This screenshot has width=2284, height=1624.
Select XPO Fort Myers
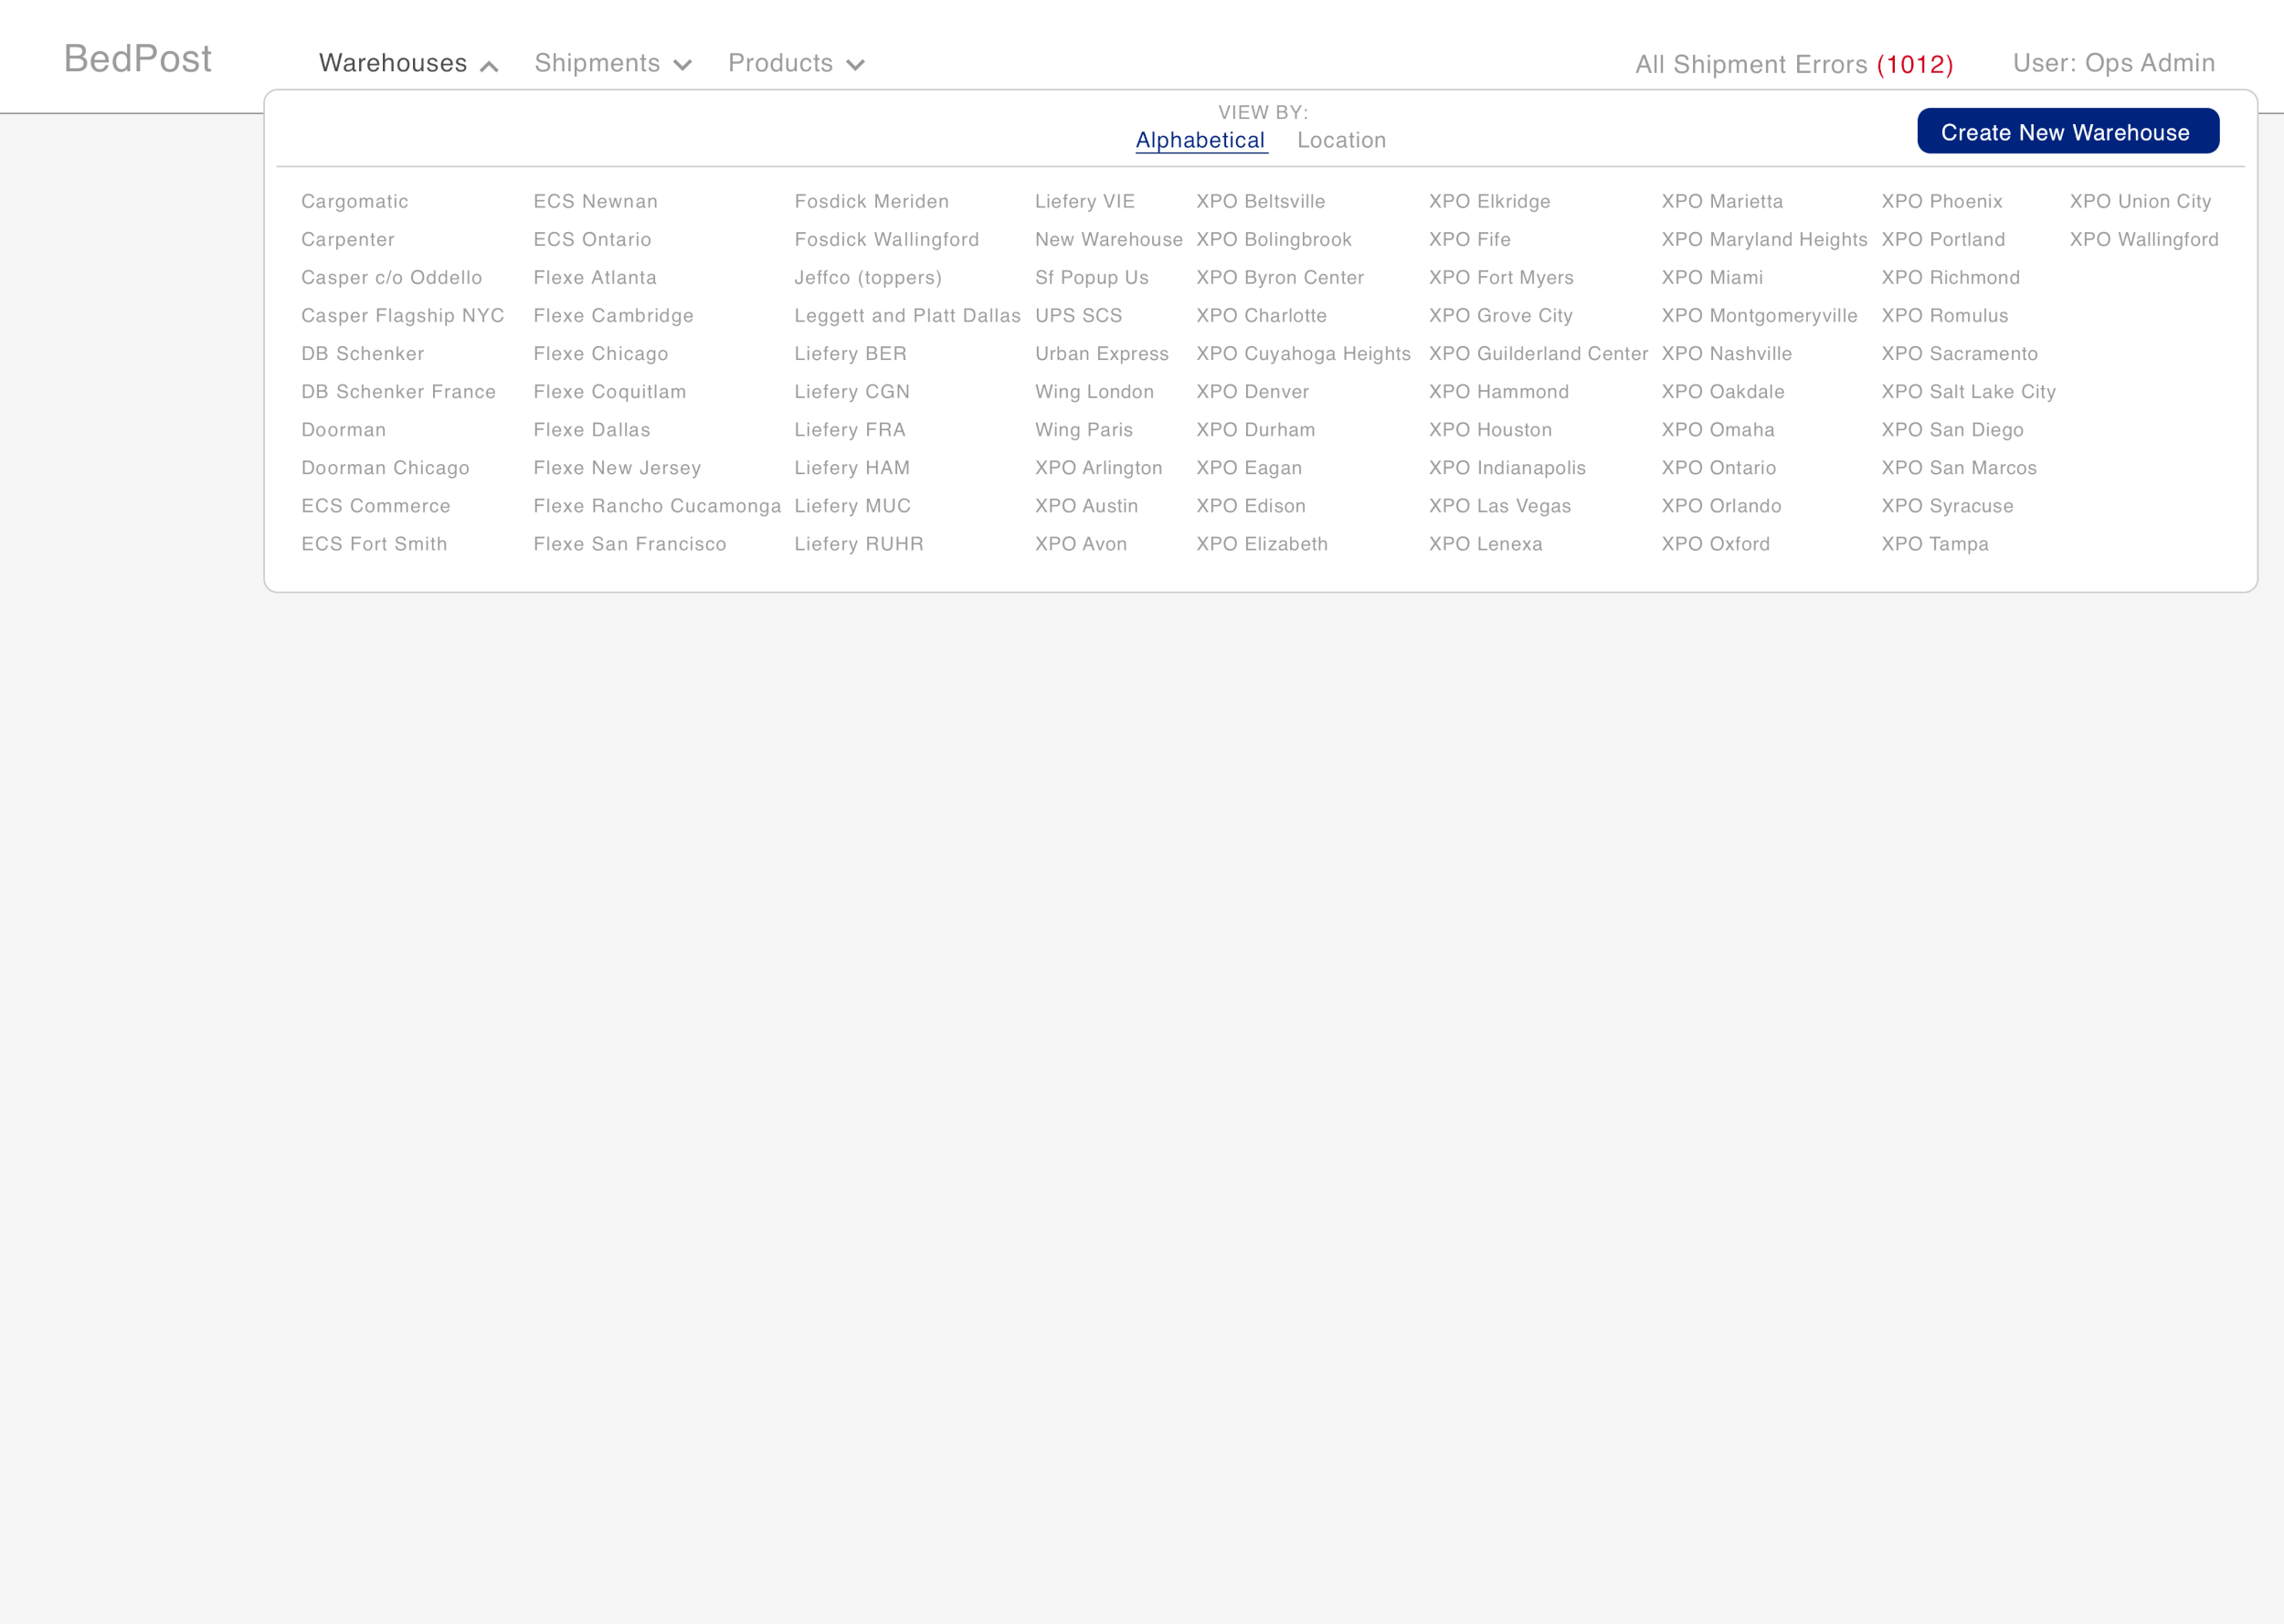point(1501,277)
